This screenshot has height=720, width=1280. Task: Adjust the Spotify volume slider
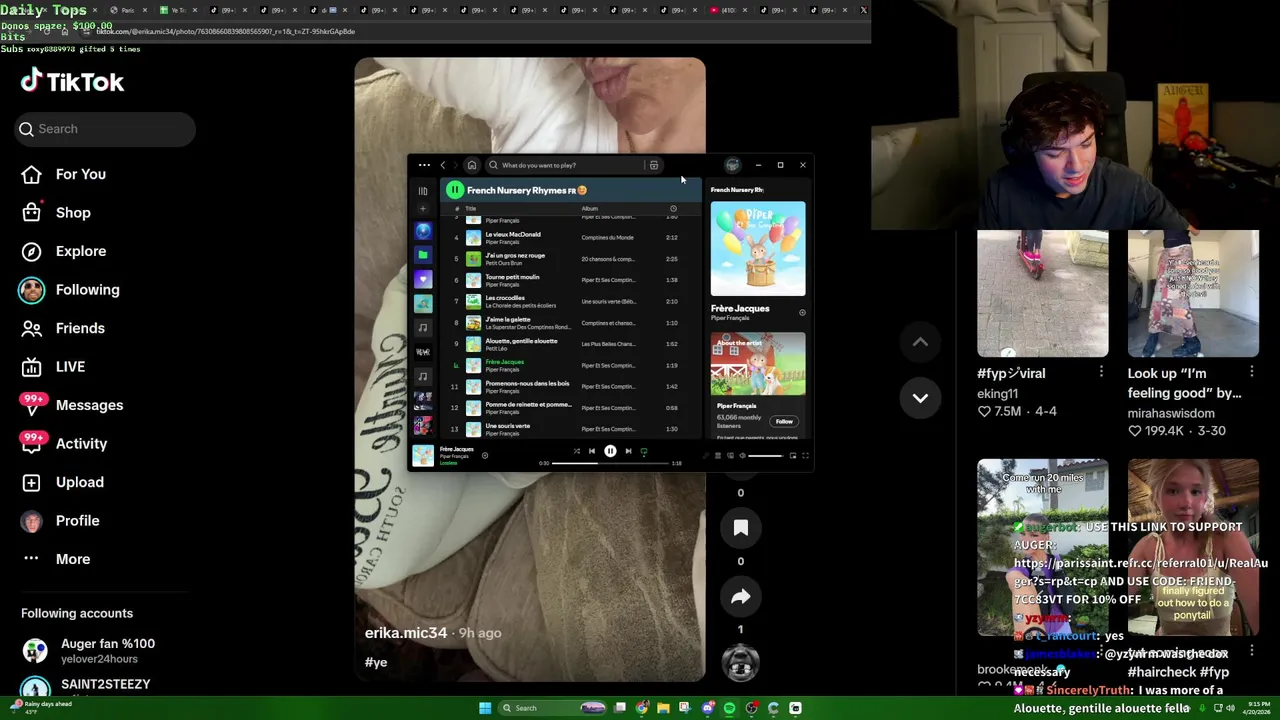[x=765, y=456]
